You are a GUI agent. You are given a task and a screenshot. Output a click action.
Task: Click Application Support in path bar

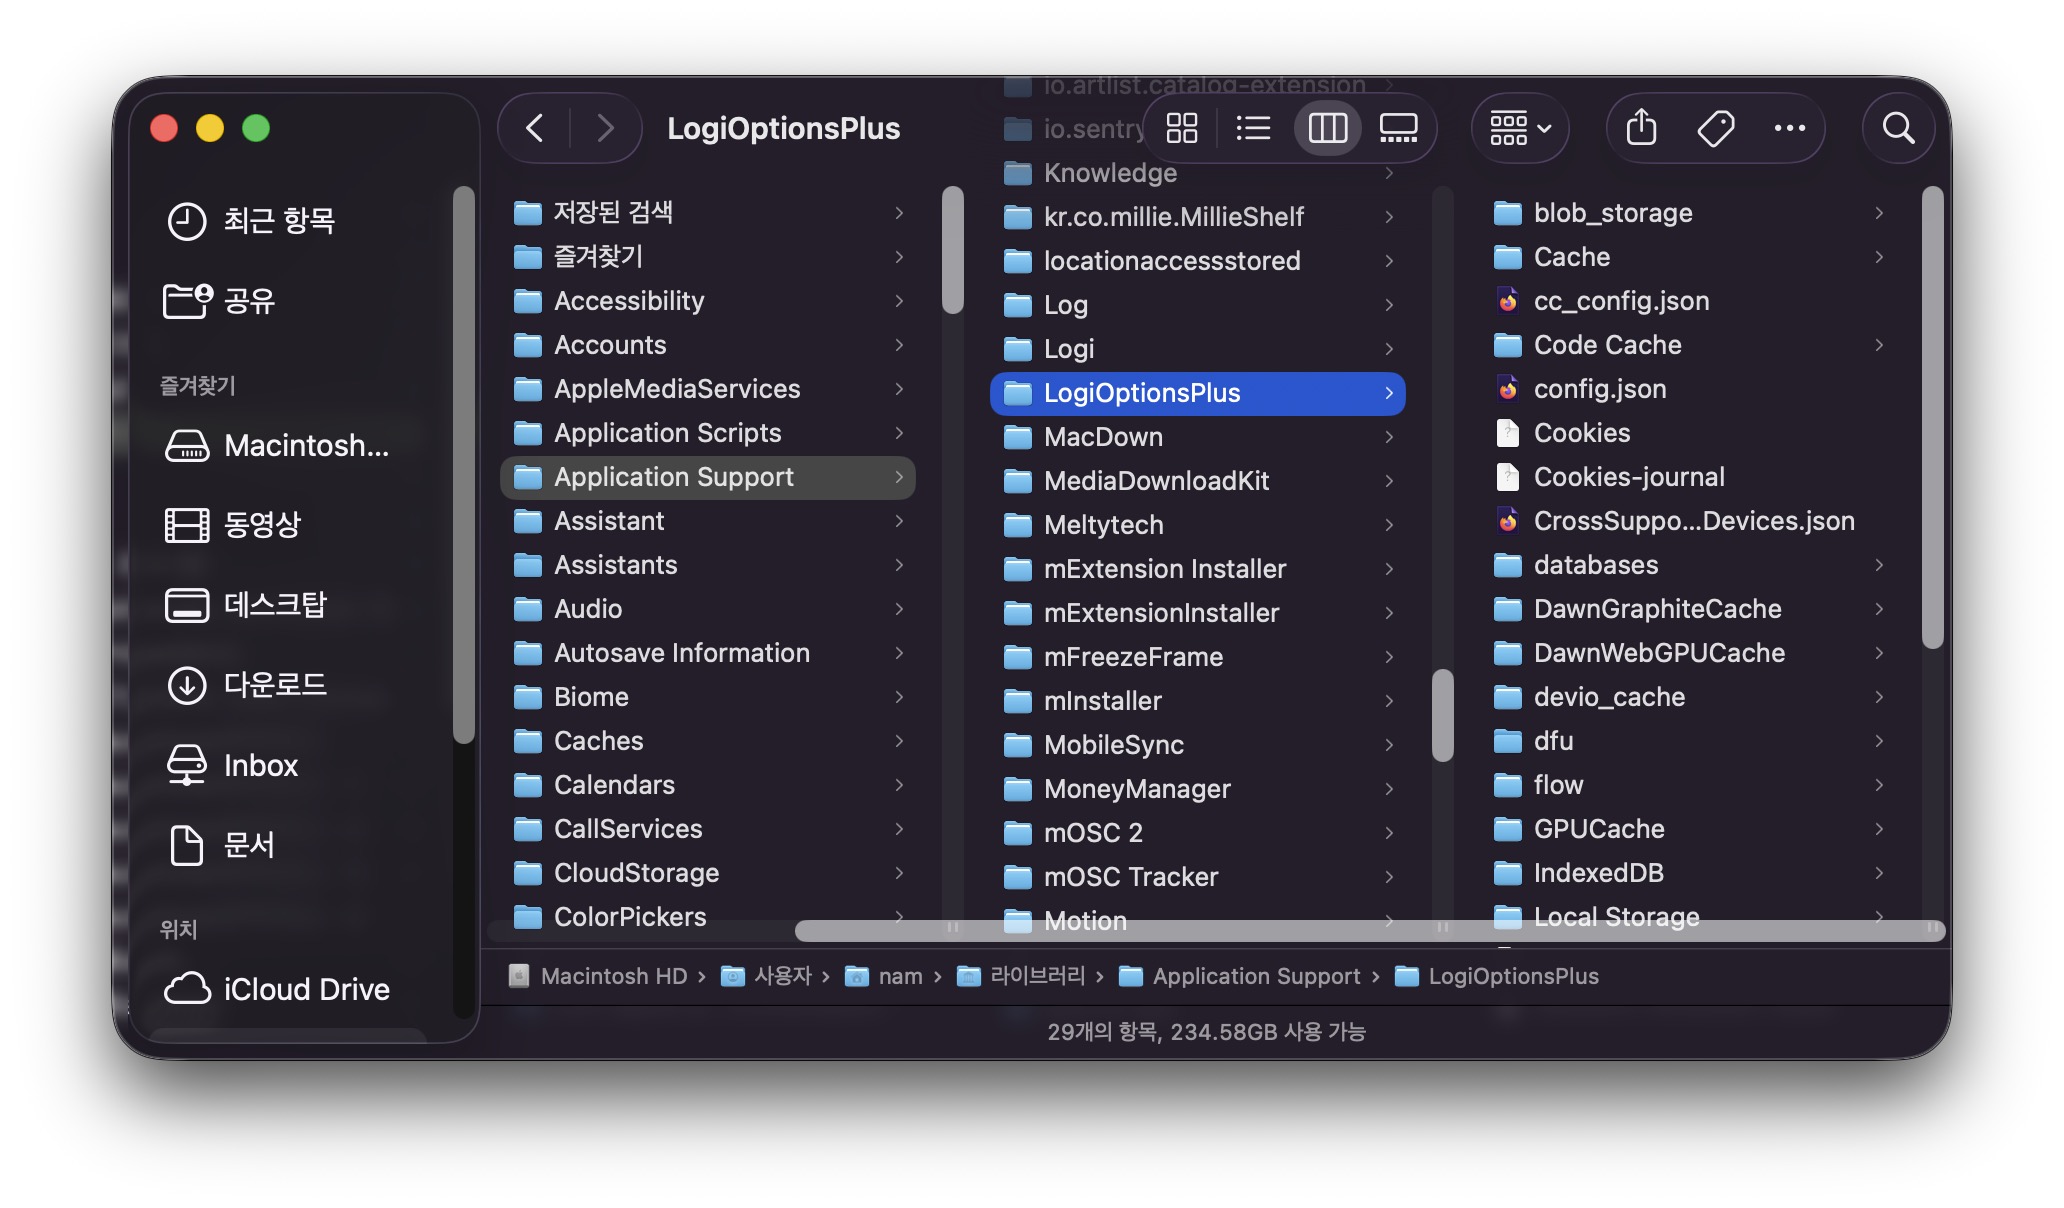point(1255,976)
